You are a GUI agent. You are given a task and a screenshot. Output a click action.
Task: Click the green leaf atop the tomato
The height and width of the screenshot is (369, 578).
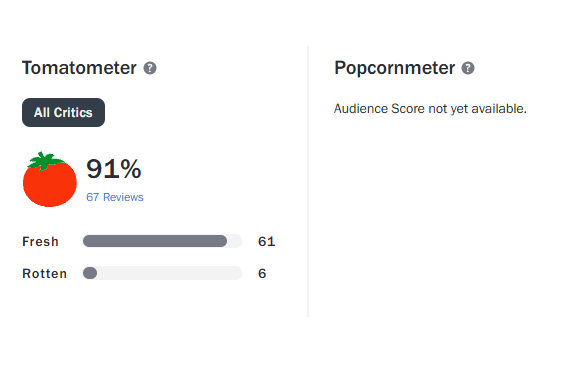pos(45,161)
